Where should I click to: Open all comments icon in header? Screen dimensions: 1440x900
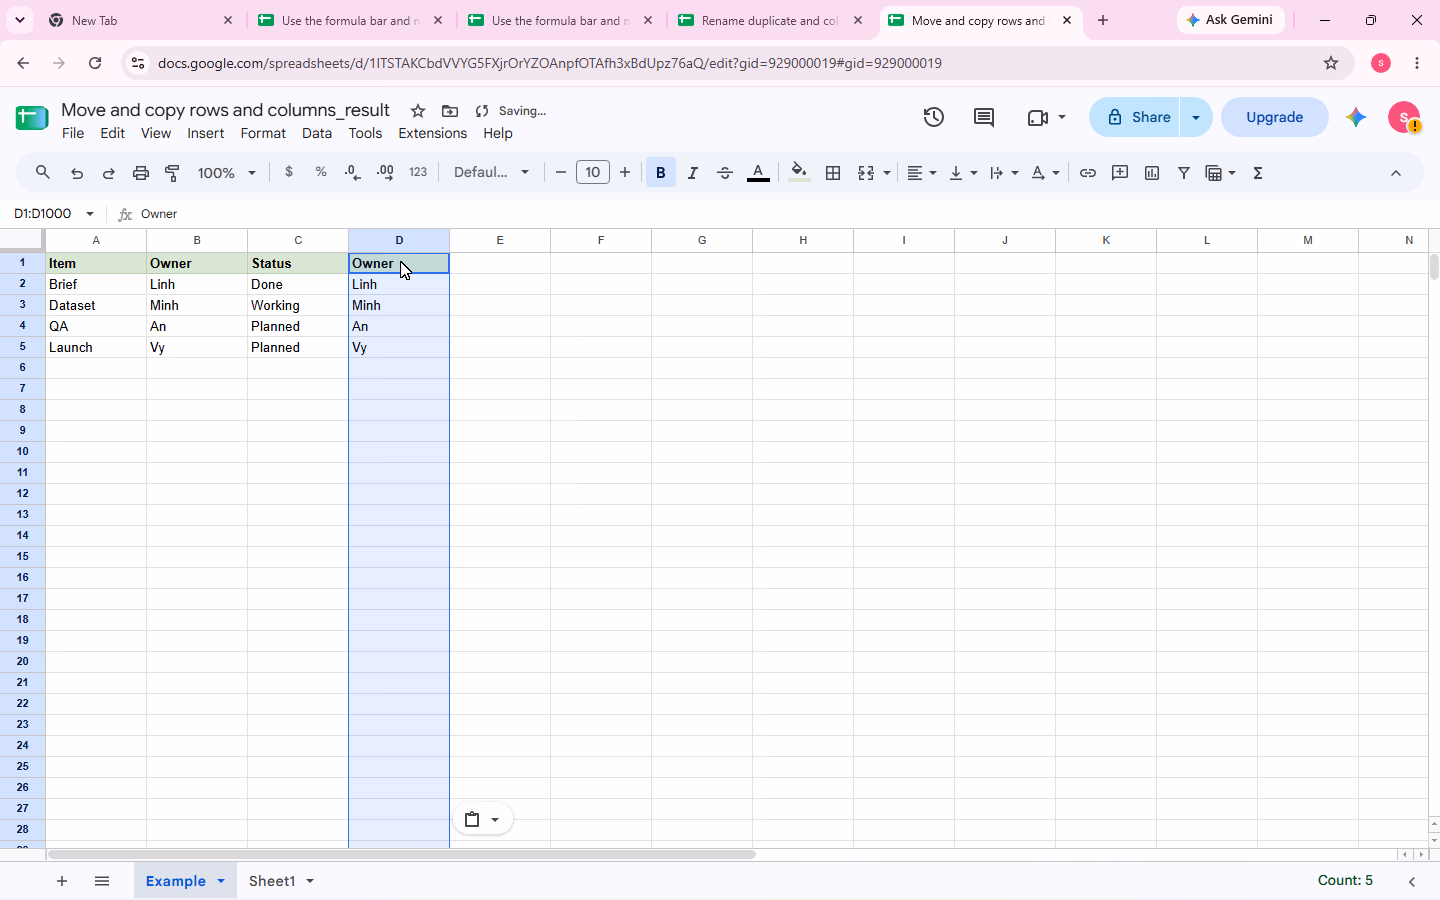(x=984, y=117)
